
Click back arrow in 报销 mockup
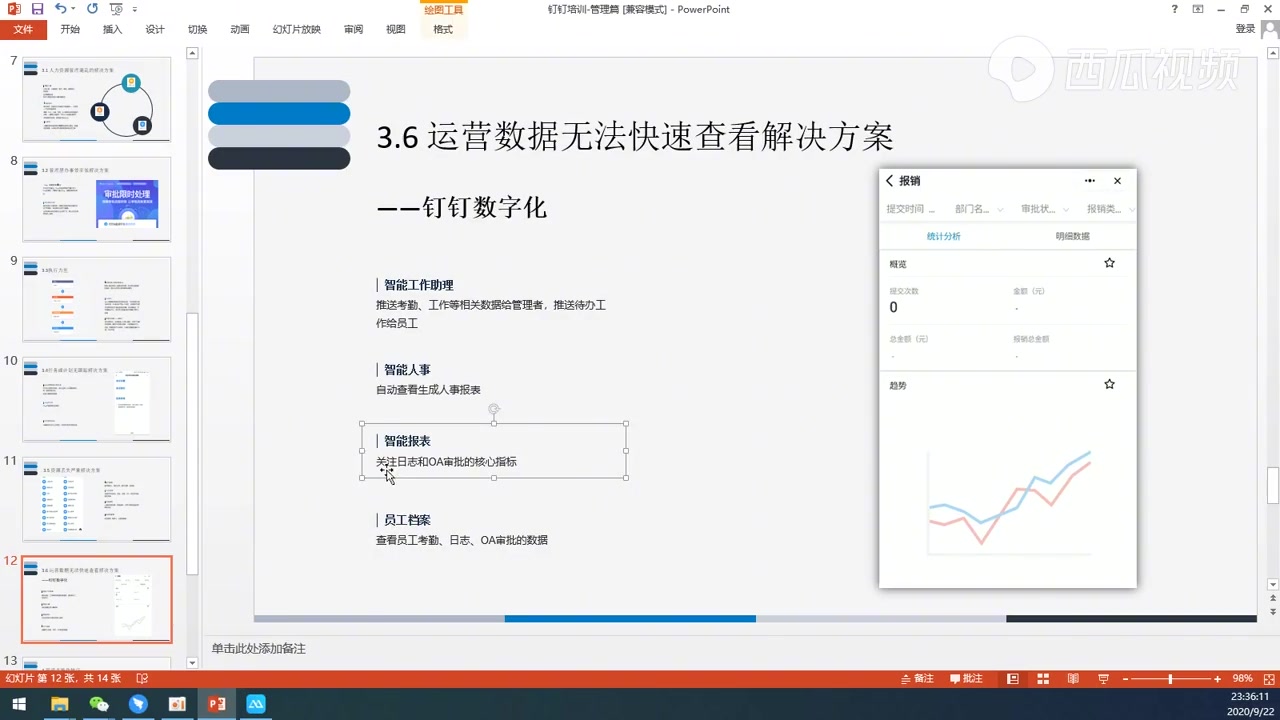889,181
